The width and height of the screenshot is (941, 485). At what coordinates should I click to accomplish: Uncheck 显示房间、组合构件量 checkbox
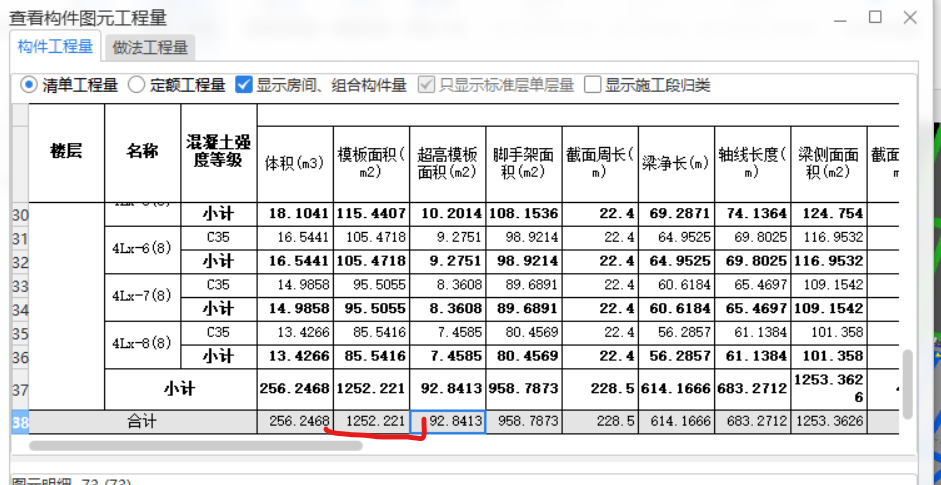(x=243, y=85)
